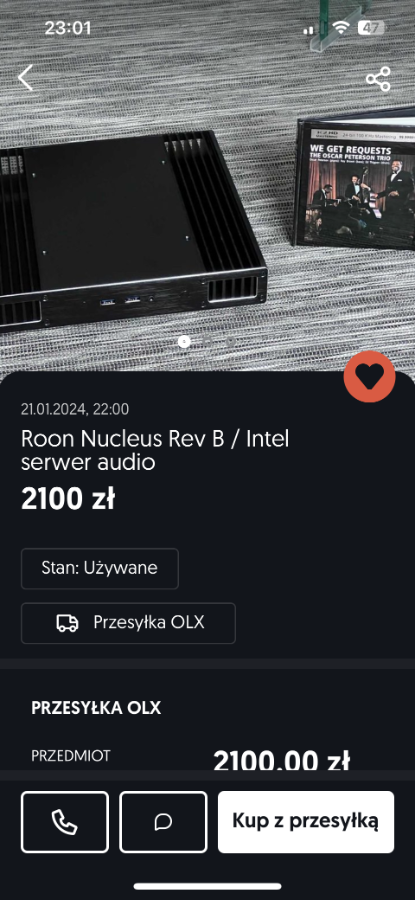This screenshot has width=415, height=900.
Task: Click the Kup z przesyłką button
Action: pyautogui.click(x=306, y=822)
